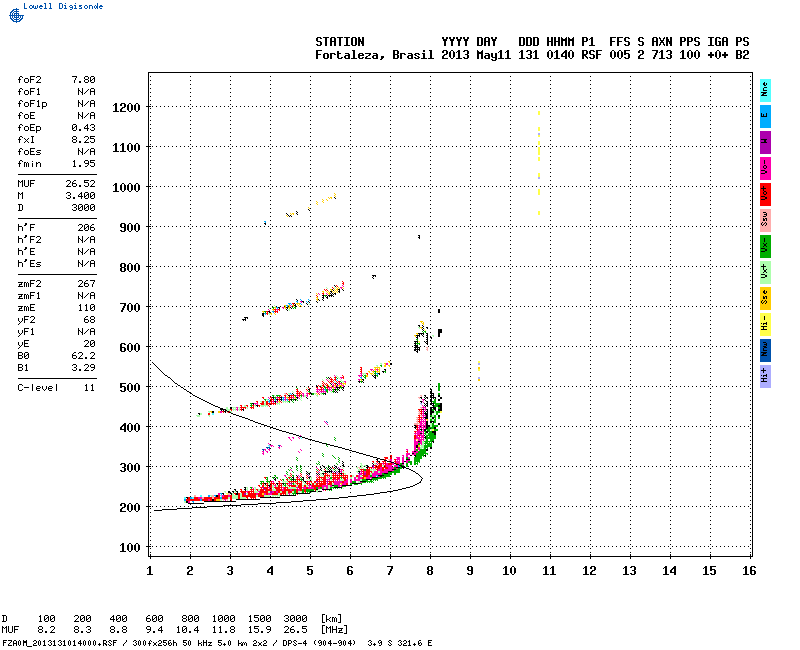
Task: Click the foF2 value 7.80
Action: 83,80
